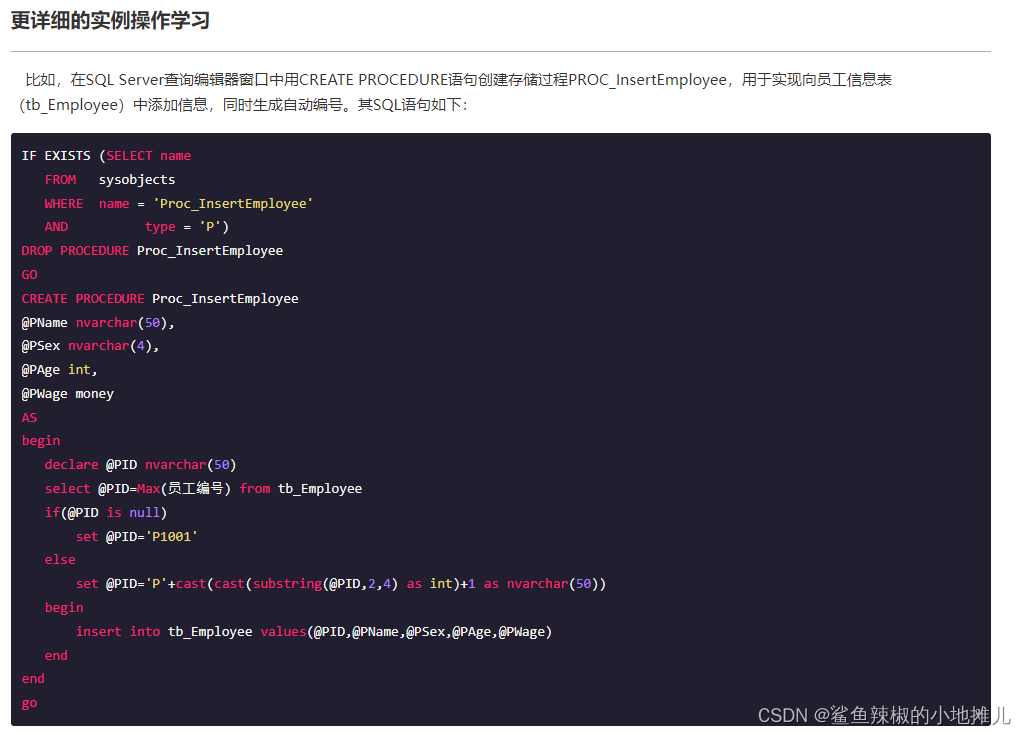Image resolution: width=1026 pixels, height=735 pixels.
Task: Click the heading 更详细的实例操作学习
Action: [x=110, y=20]
